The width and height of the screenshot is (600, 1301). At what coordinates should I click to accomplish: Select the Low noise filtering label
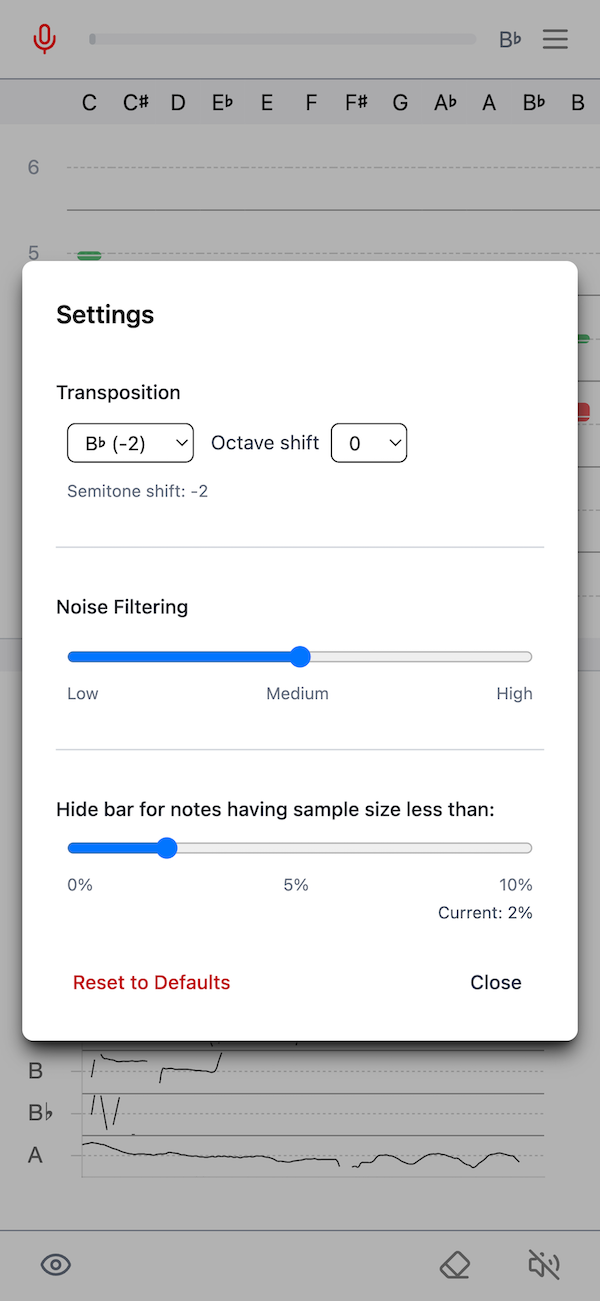[82, 693]
